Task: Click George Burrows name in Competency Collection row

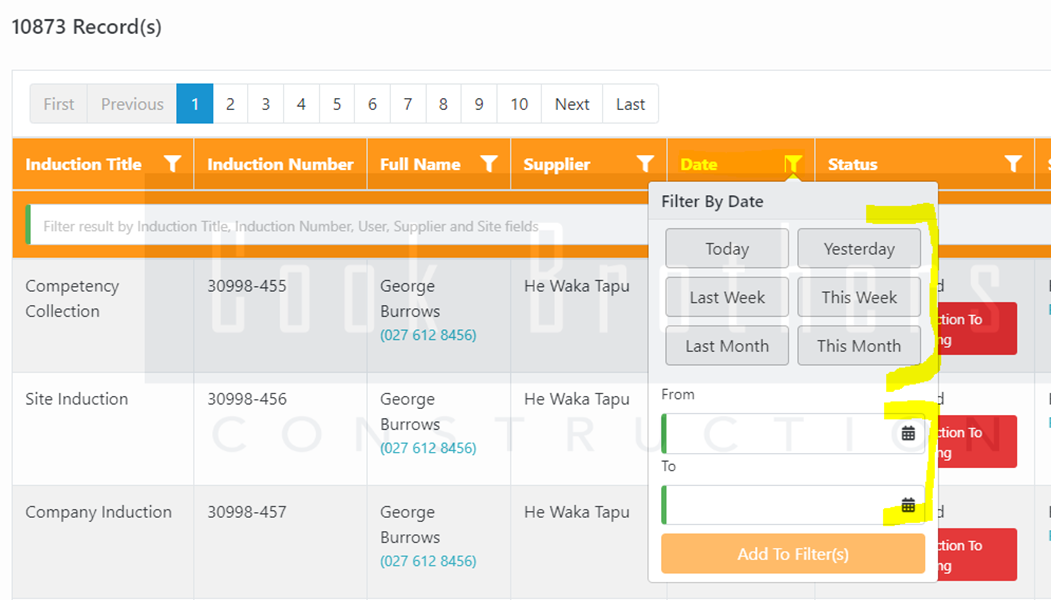Action: tap(410, 298)
